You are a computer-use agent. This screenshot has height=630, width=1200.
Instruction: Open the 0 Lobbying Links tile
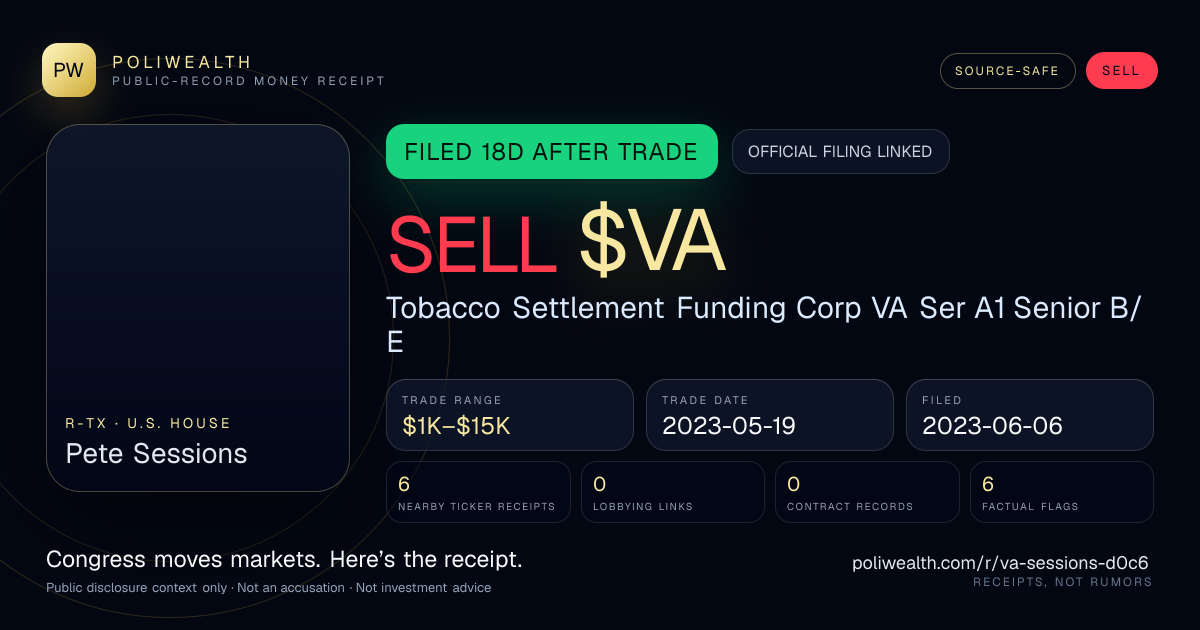click(x=673, y=492)
